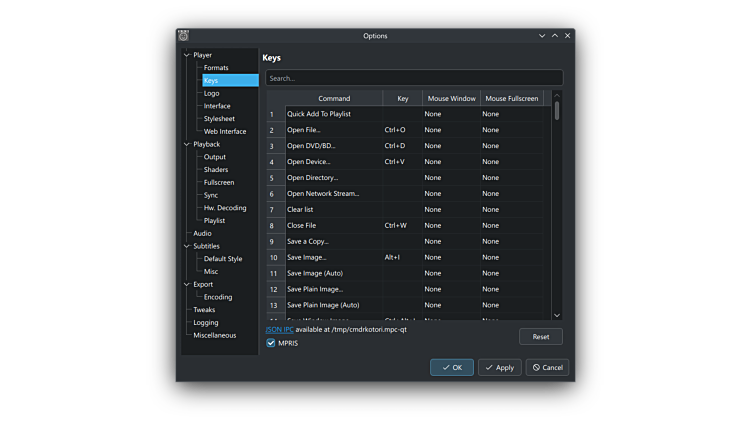Collapse the Player tree section
752x423 pixels.
coord(187,55)
